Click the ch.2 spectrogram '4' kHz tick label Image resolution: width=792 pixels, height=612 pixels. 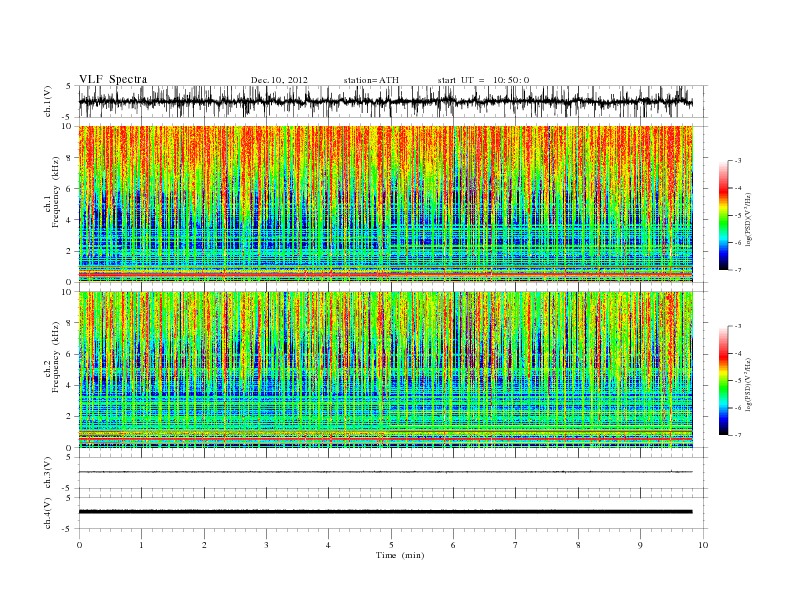(x=70, y=386)
